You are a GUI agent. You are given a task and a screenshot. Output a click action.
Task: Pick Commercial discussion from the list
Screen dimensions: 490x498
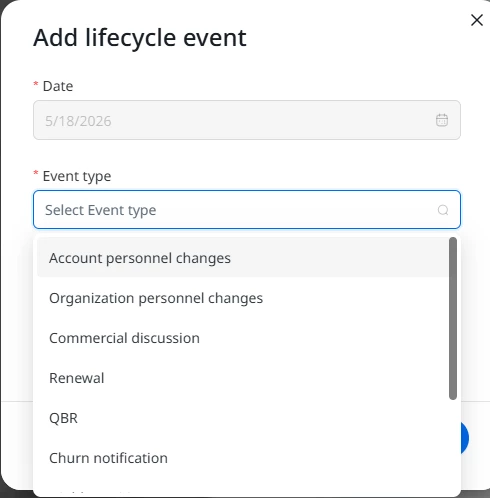(x=242, y=338)
